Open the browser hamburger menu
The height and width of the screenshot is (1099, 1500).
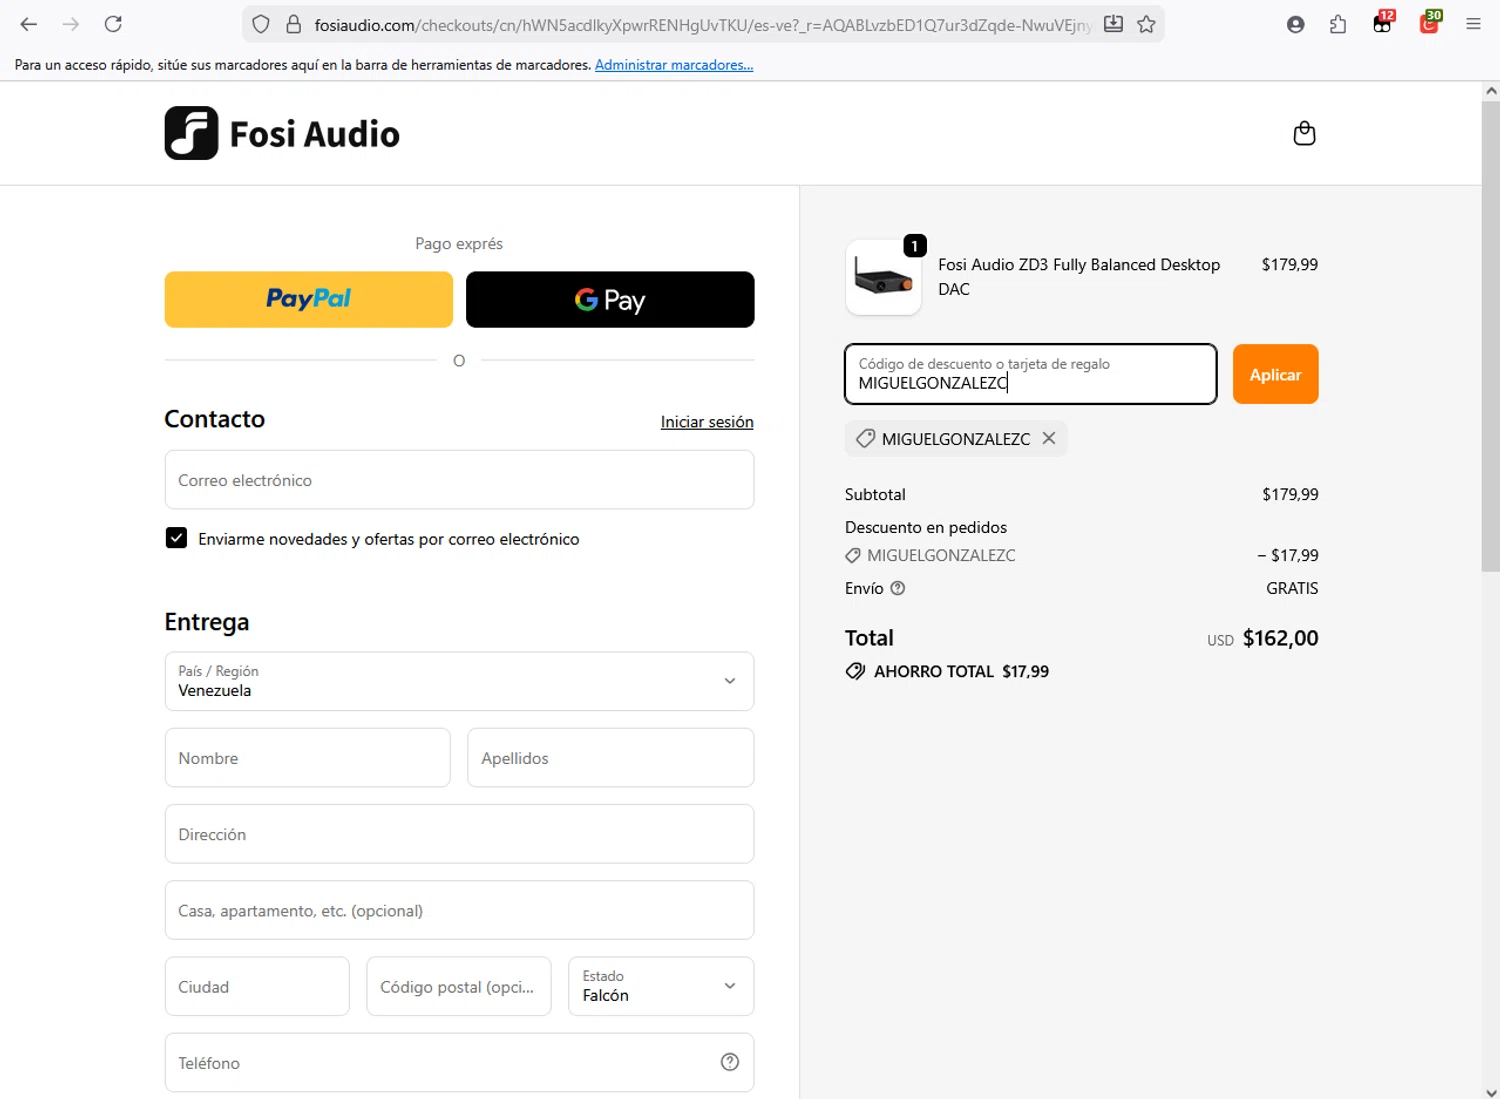tap(1473, 24)
